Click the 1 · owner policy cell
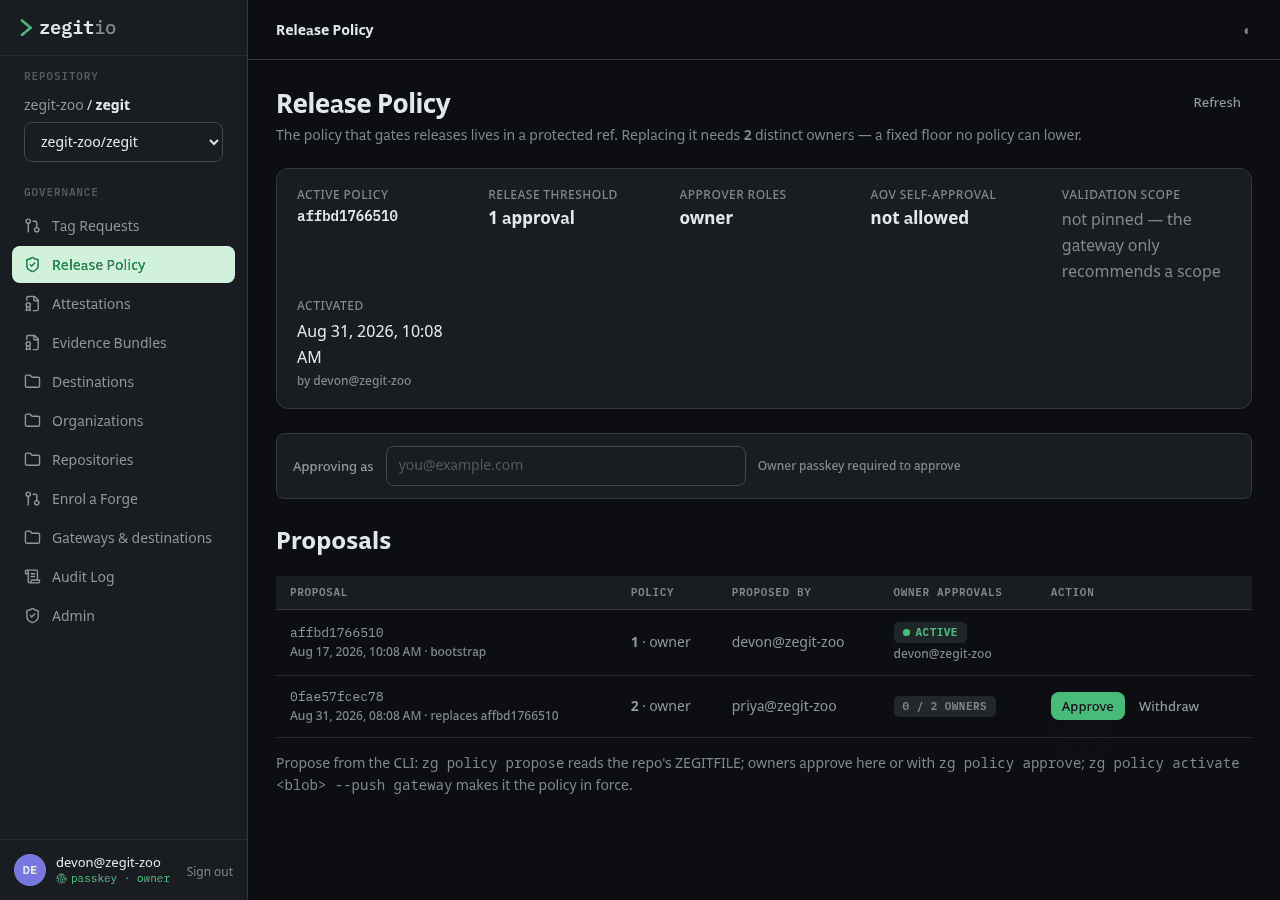Screen dimensions: 1280x900 pos(661,642)
